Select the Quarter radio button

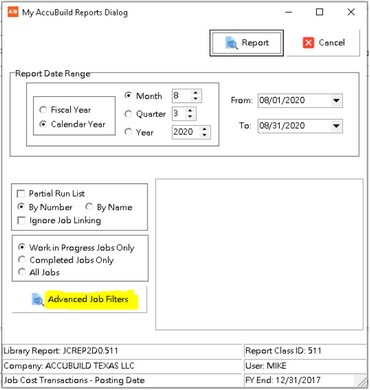click(x=128, y=114)
